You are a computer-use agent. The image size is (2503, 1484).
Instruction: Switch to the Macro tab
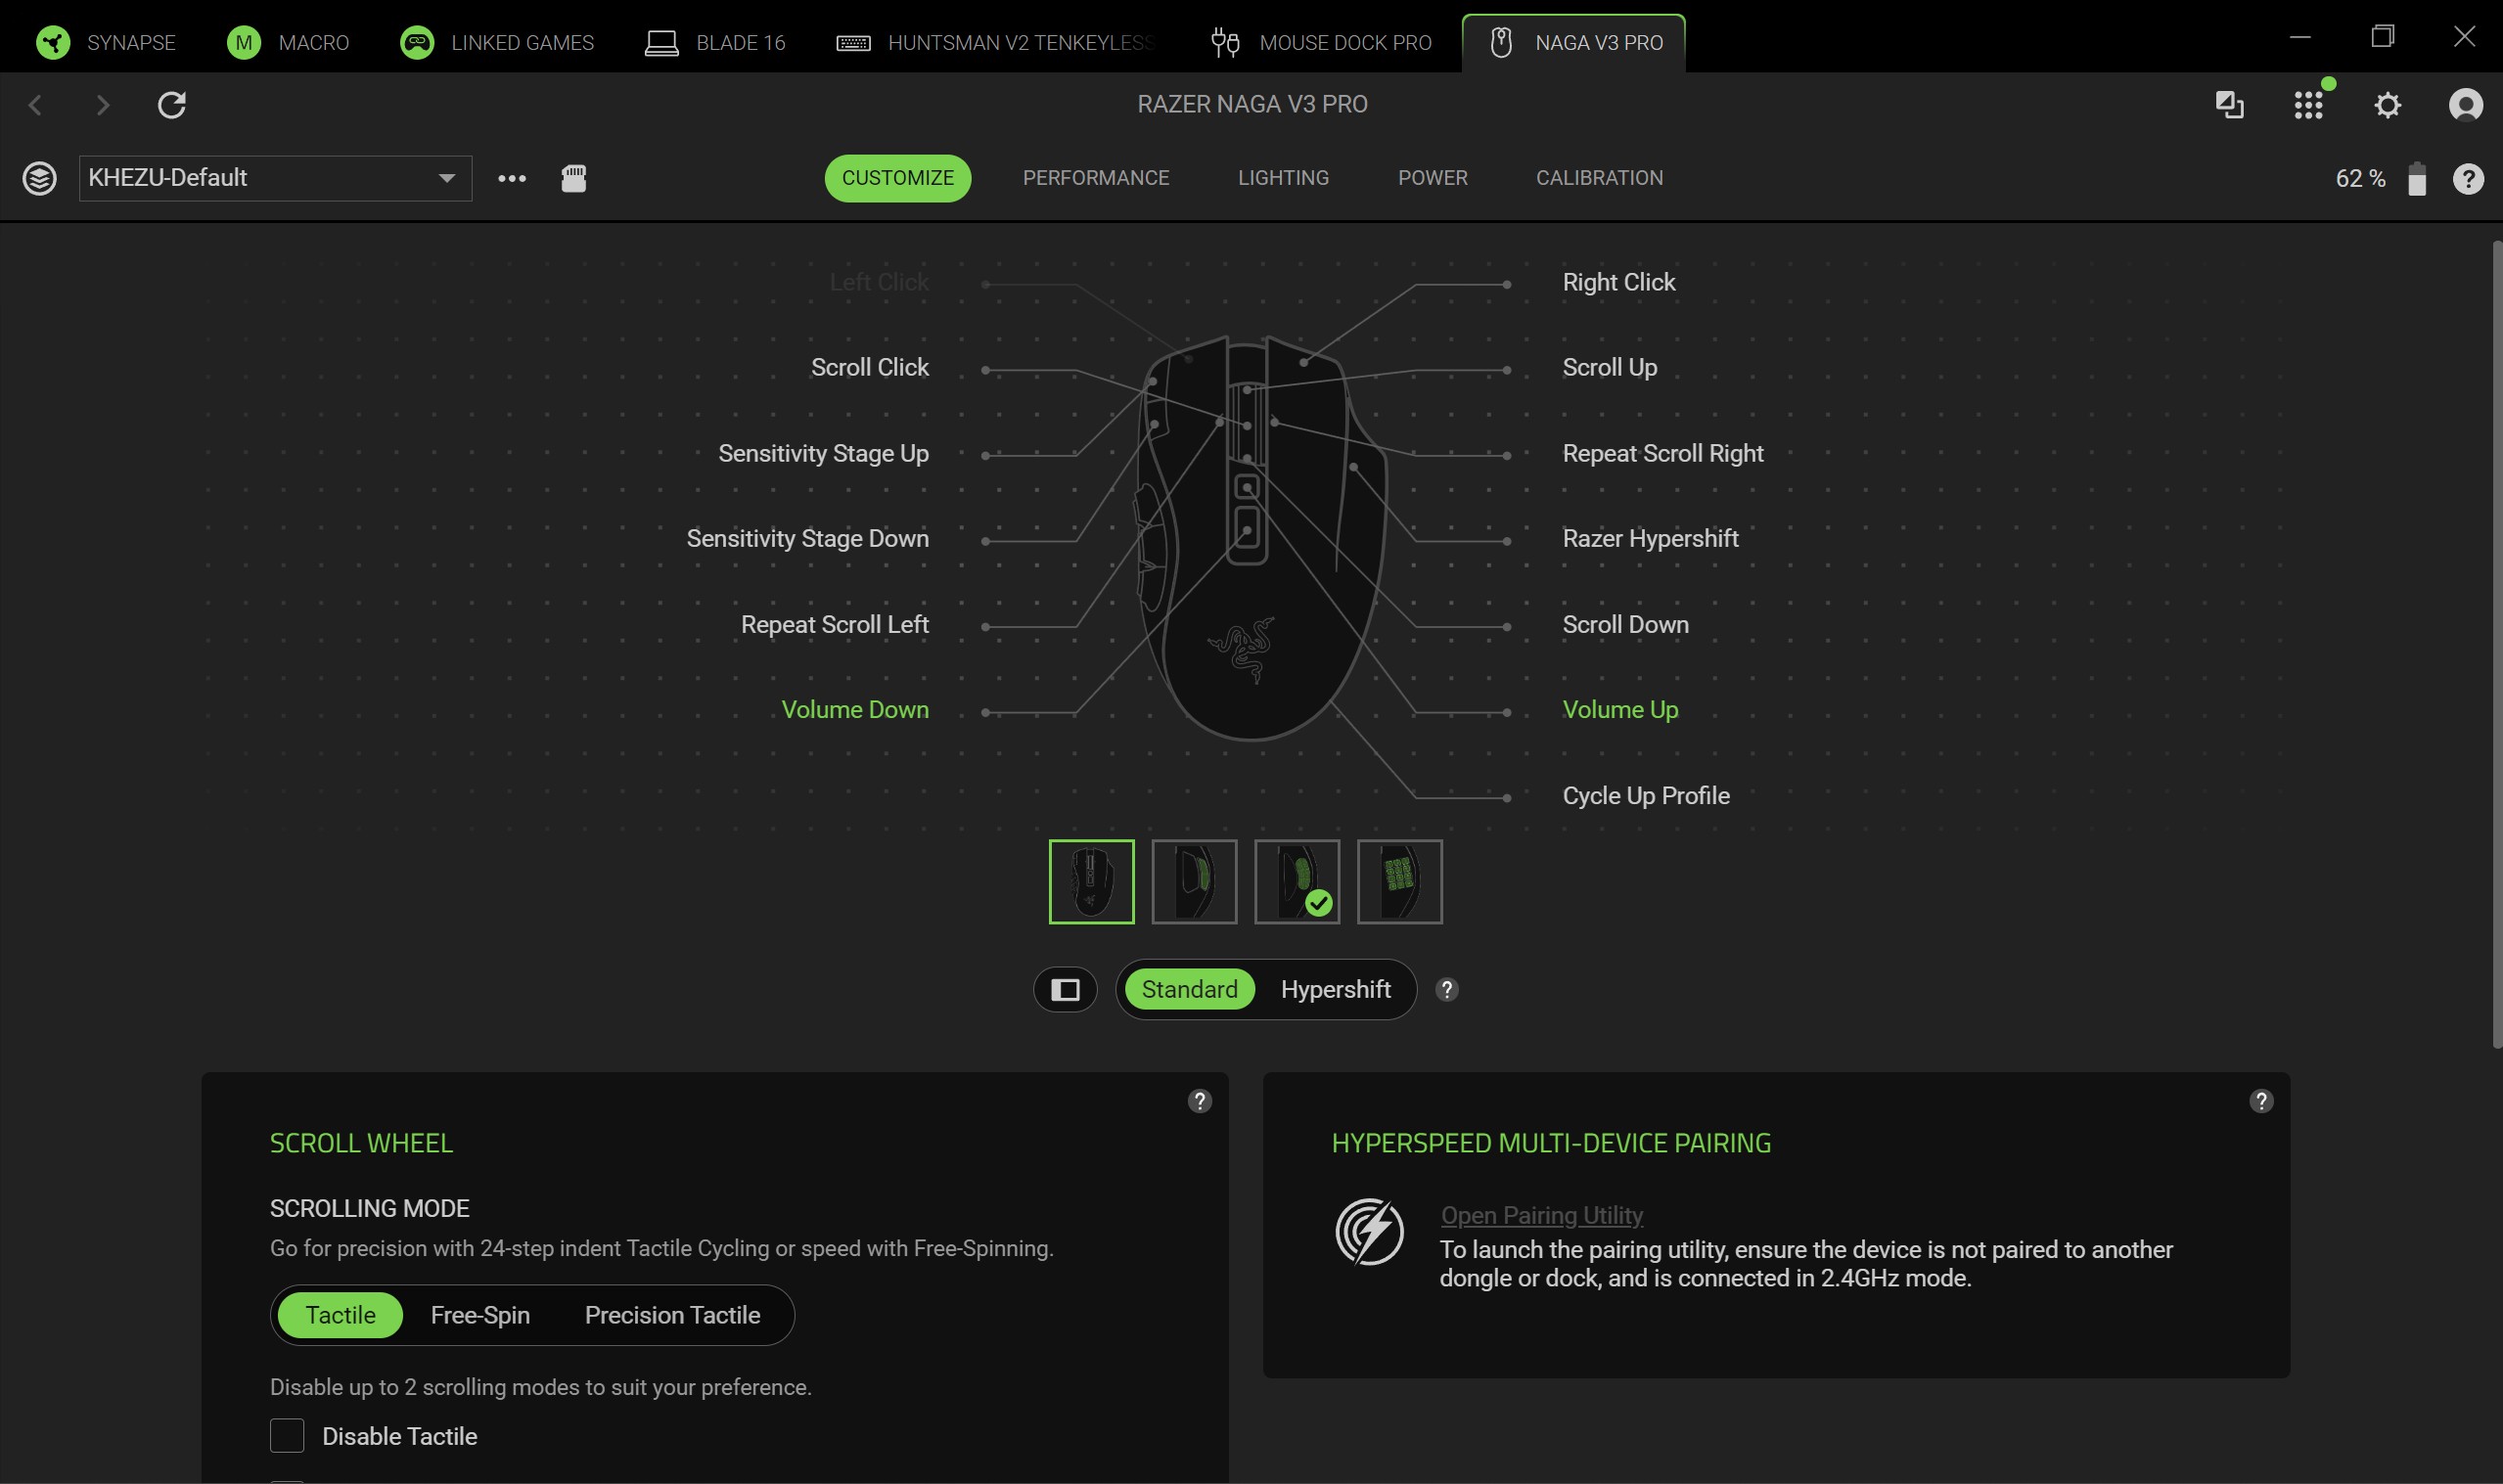(x=287, y=42)
